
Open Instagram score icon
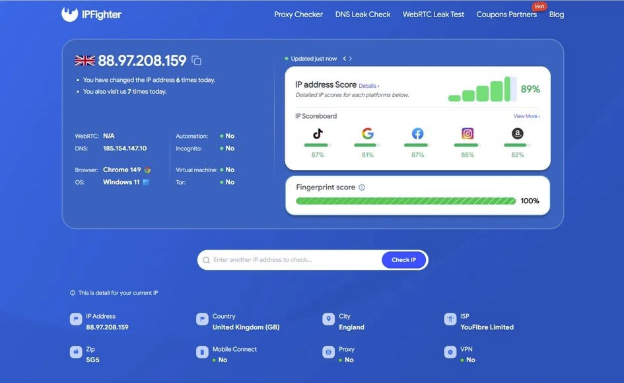click(x=467, y=133)
